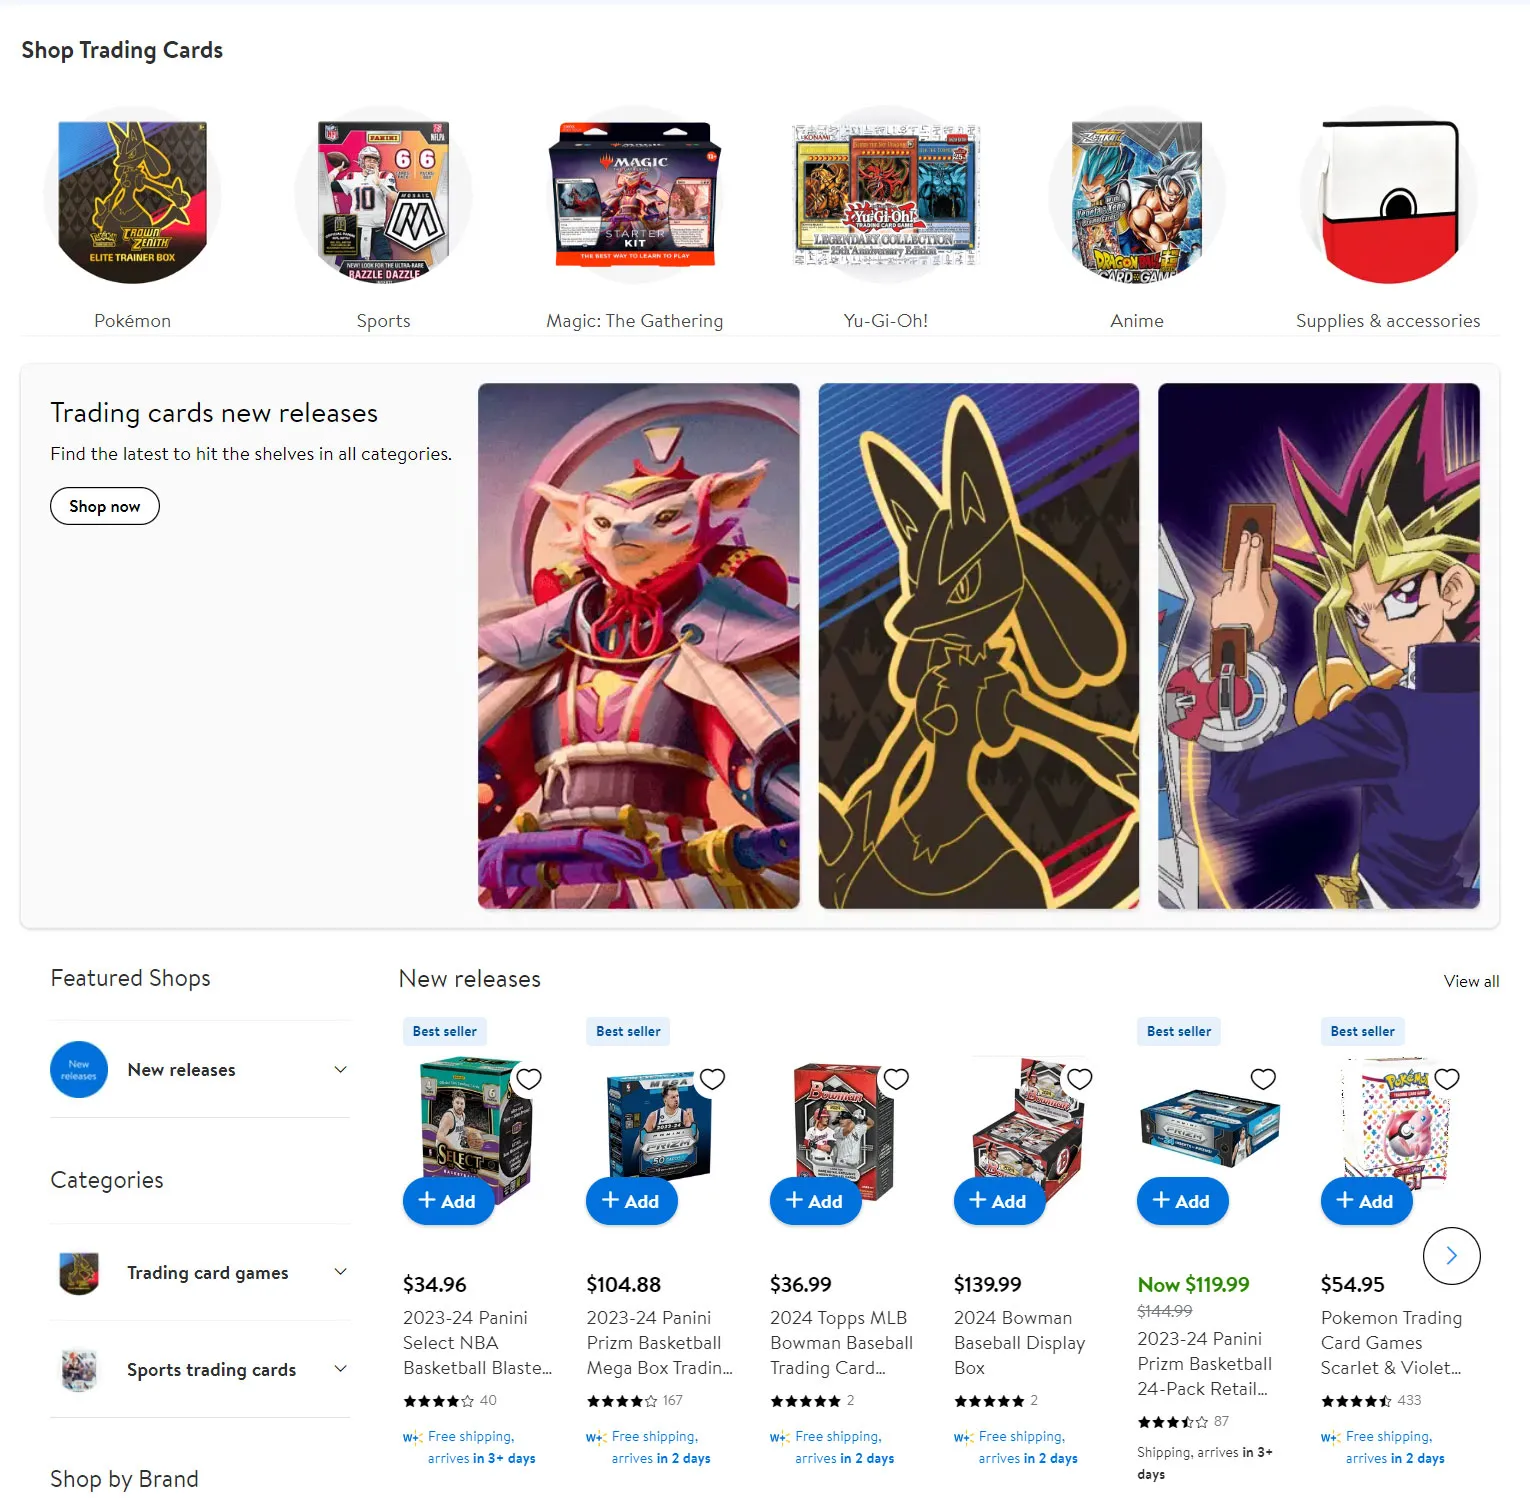The image size is (1530, 1510).
Task: Open View all new releases link
Action: [x=1471, y=981]
